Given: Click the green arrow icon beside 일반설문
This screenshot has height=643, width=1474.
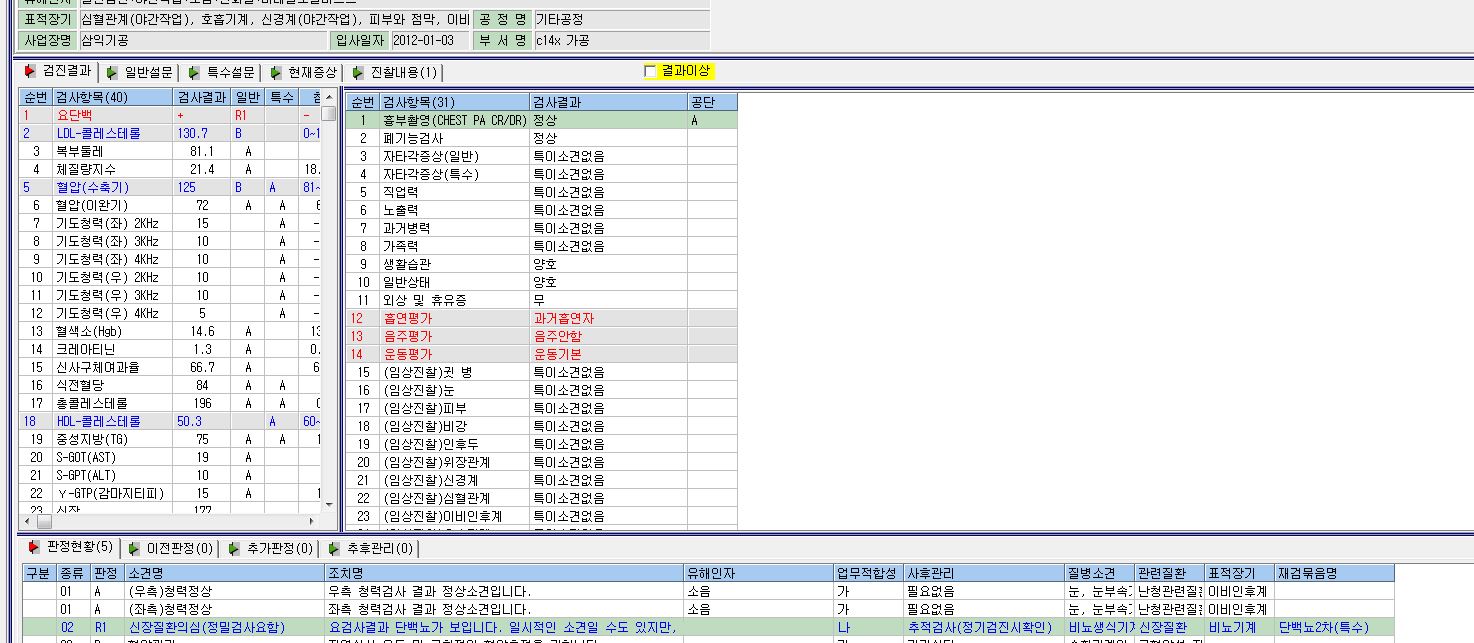Looking at the screenshot, I should [112, 72].
